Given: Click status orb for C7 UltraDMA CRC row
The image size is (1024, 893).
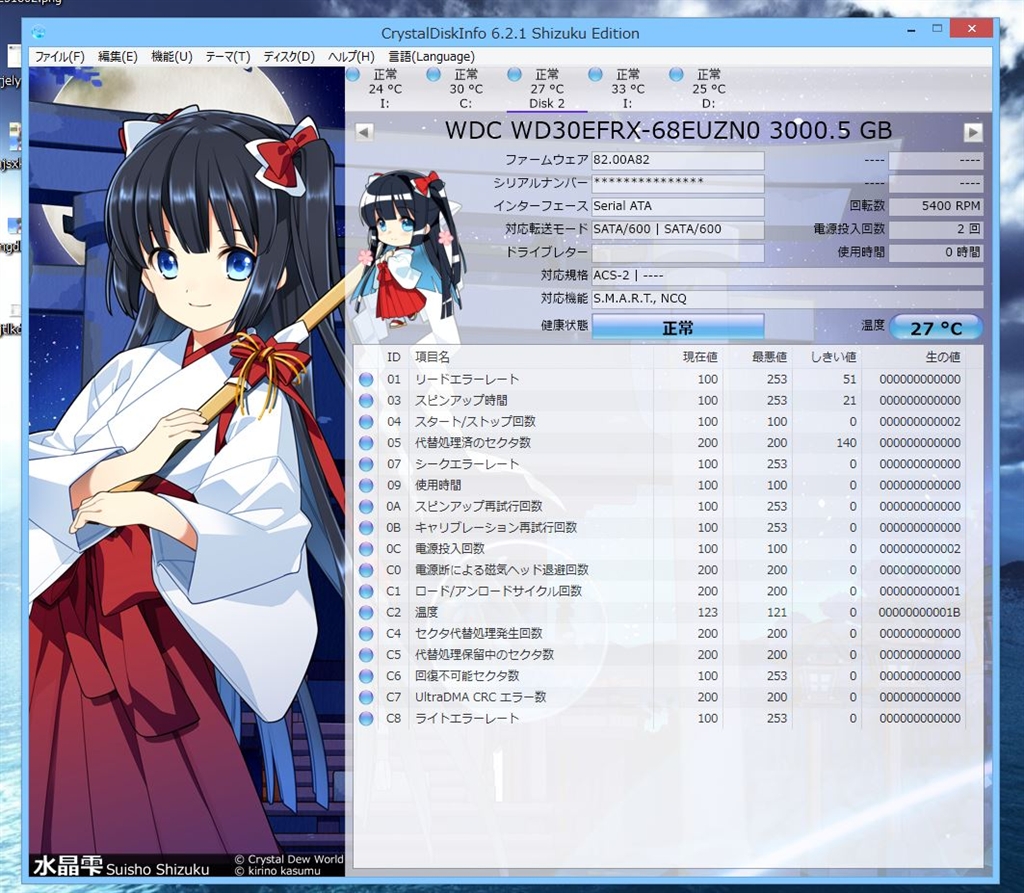Looking at the screenshot, I should pyautogui.click(x=366, y=697).
